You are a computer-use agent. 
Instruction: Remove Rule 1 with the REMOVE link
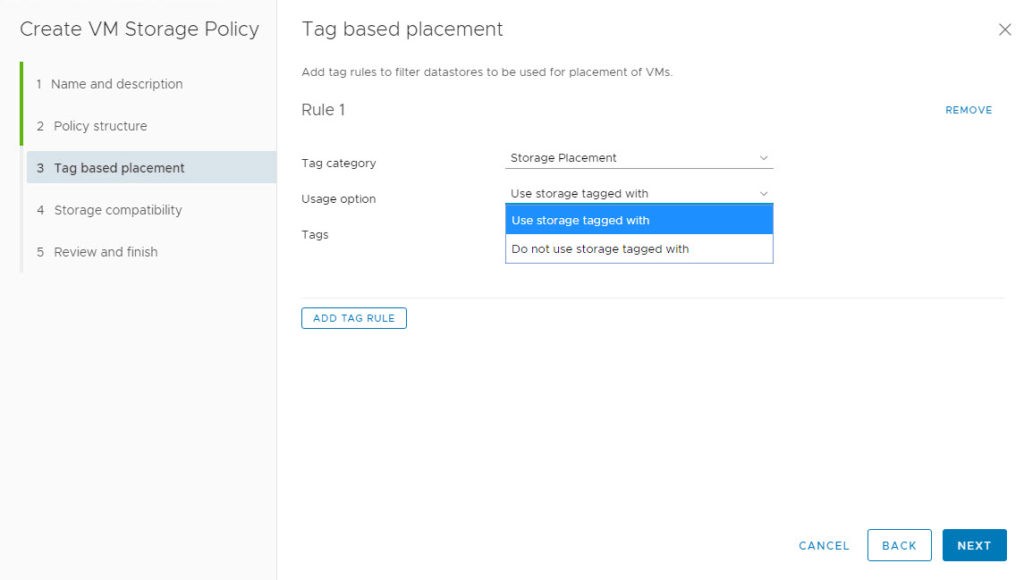click(x=967, y=110)
